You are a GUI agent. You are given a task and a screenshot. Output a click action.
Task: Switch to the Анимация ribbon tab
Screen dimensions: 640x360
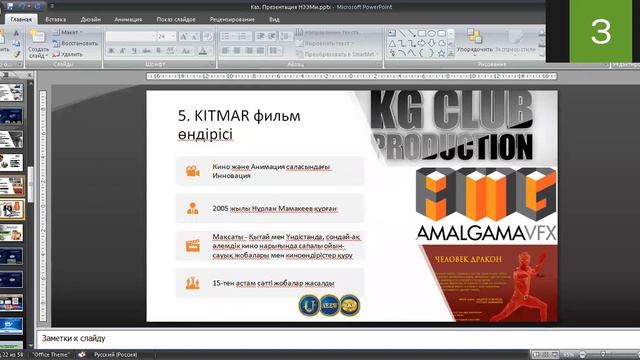tap(128, 19)
